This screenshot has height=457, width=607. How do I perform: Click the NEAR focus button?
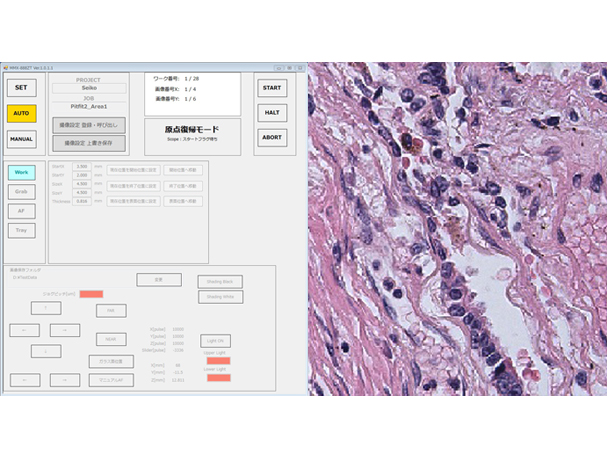(111, 339)
